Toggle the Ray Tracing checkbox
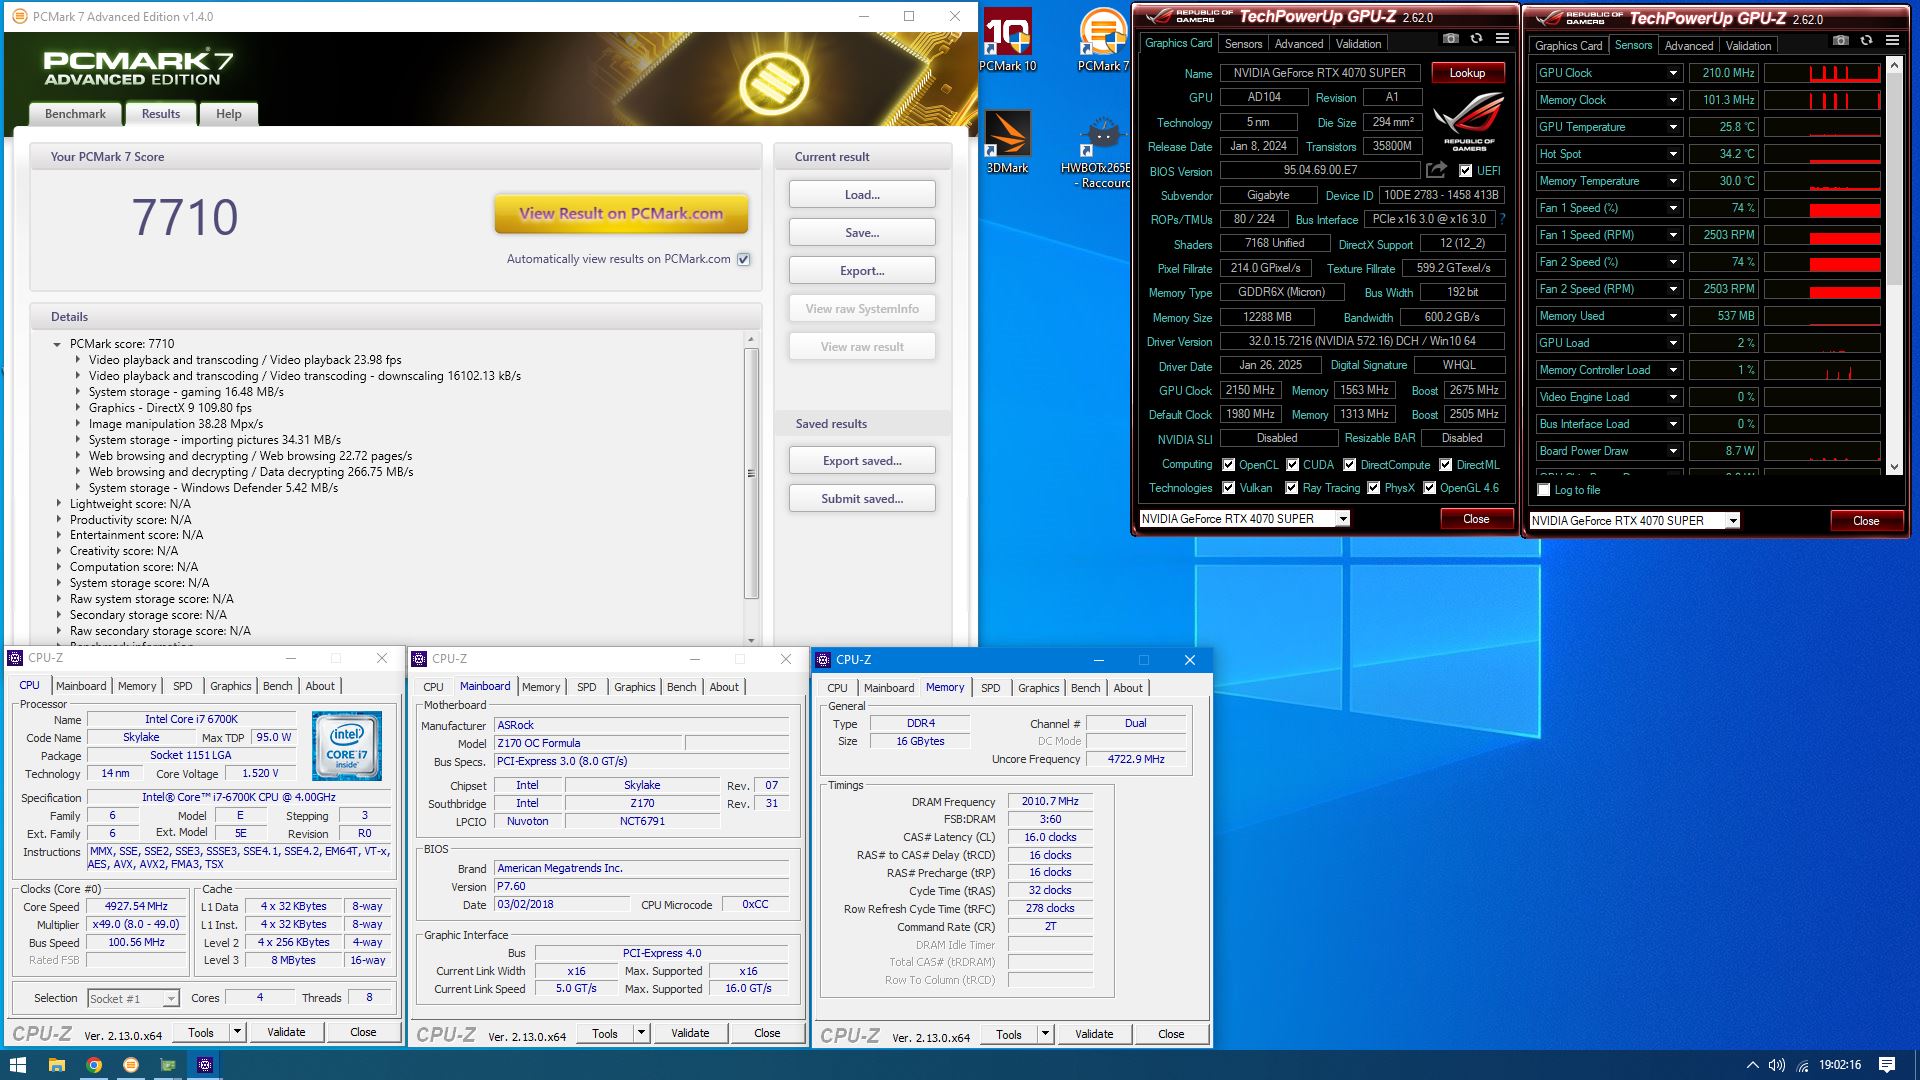 1291,488
